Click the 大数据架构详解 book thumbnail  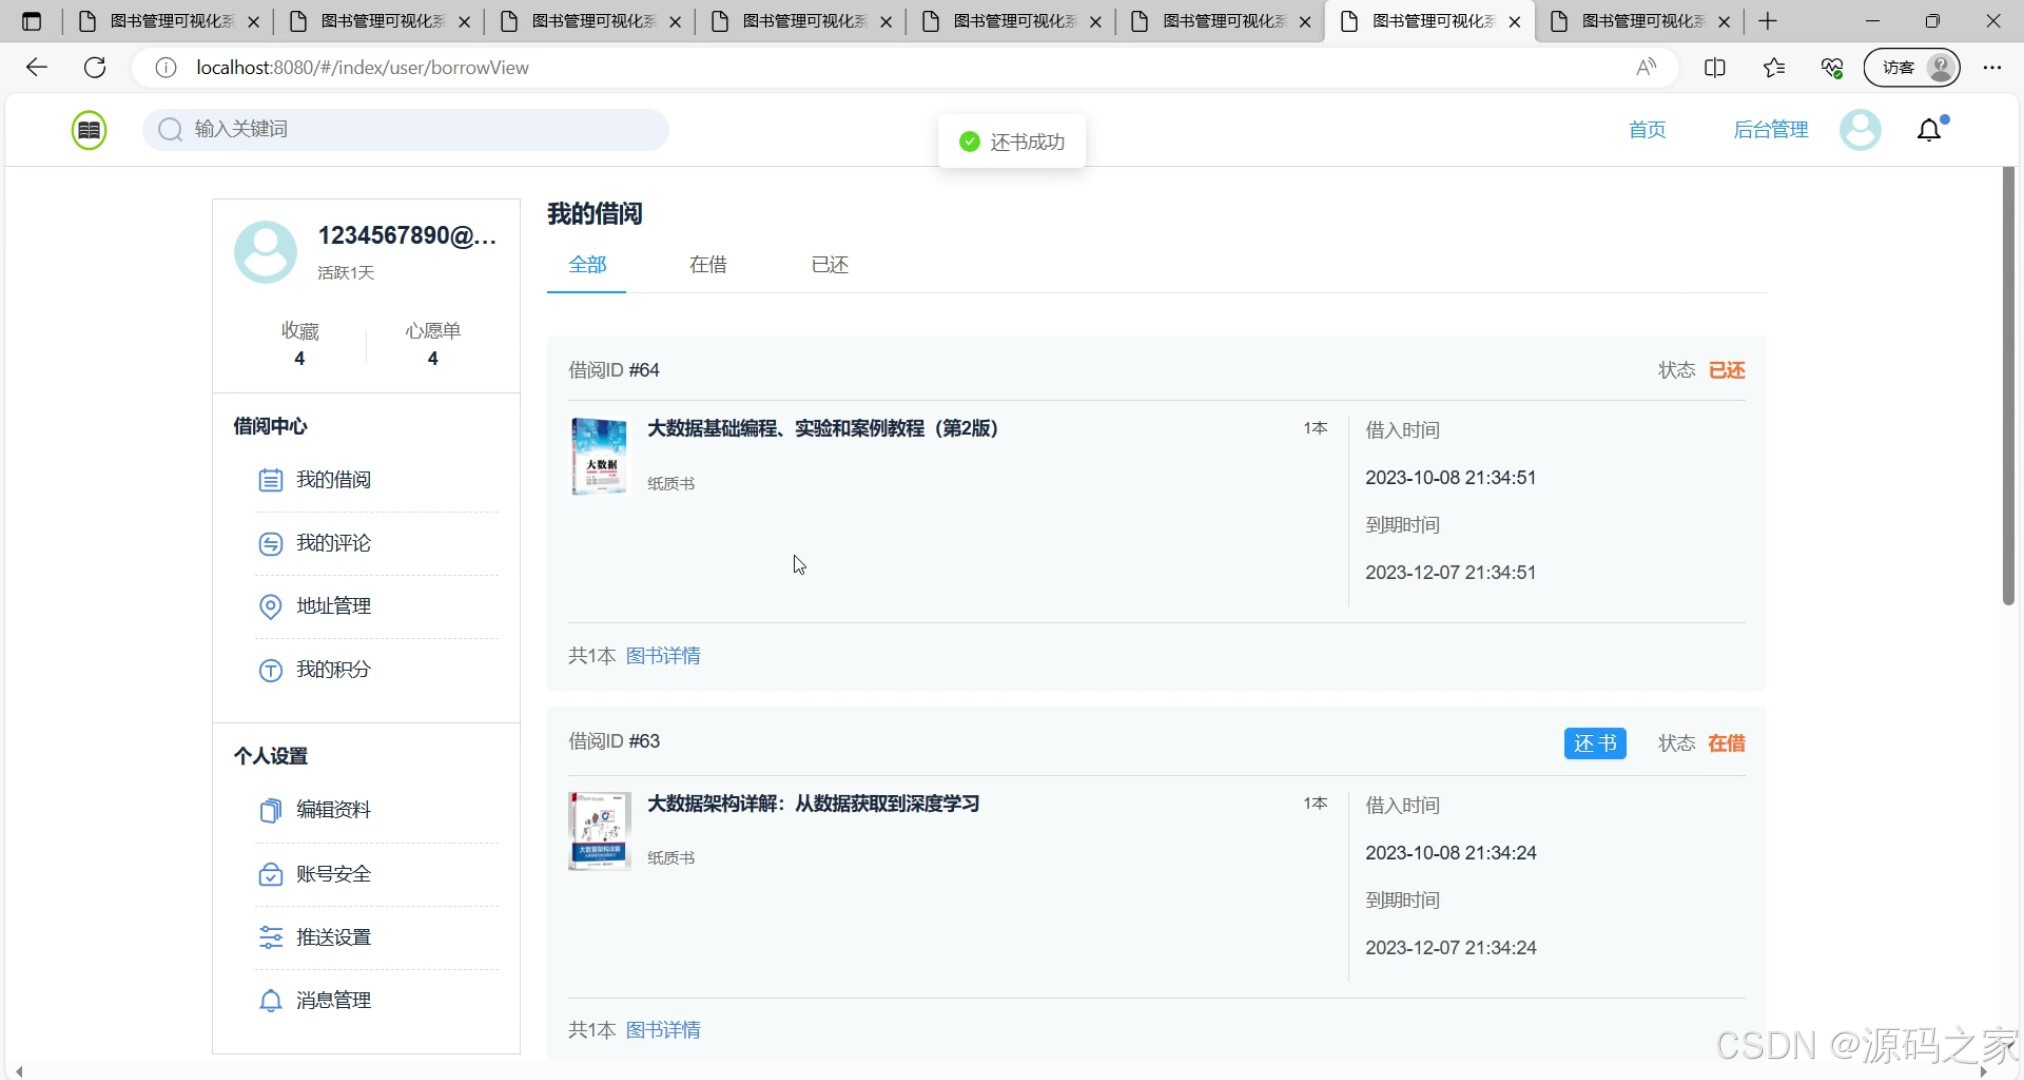[598, 831]
